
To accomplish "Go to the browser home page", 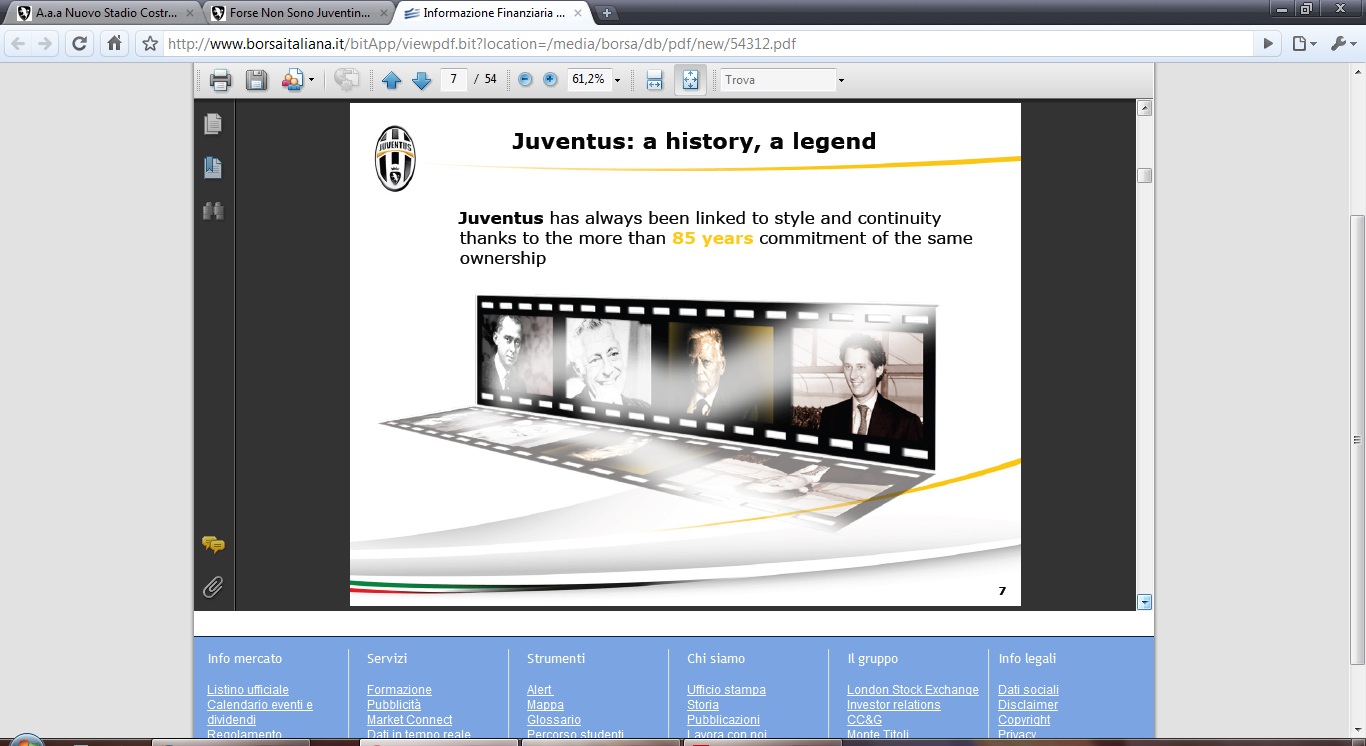I will 115,44.
